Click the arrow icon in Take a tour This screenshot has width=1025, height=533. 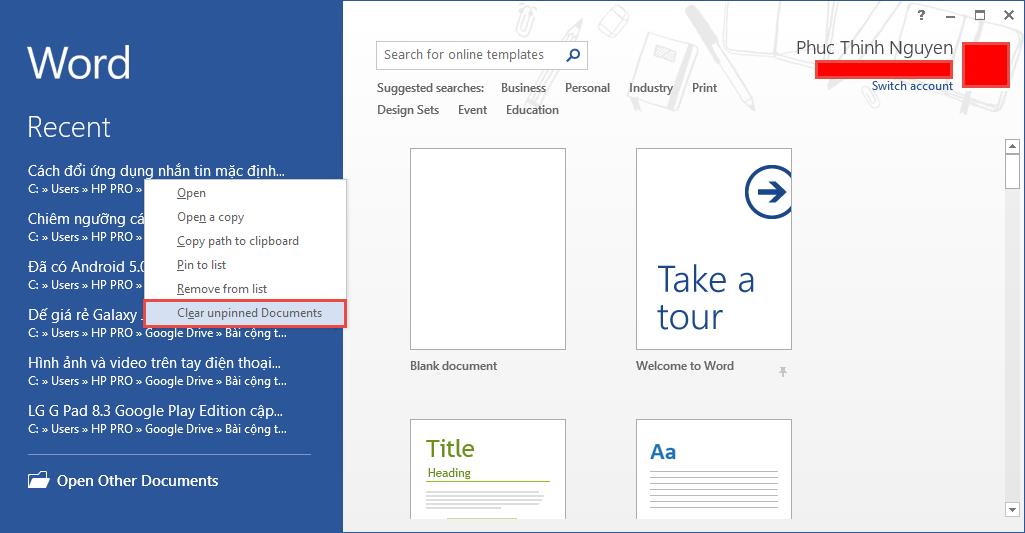[768, 192]
